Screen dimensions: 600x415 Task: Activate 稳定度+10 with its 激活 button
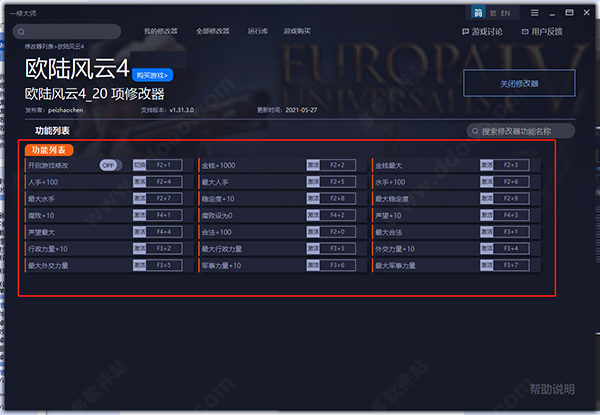tap(313, 199)
